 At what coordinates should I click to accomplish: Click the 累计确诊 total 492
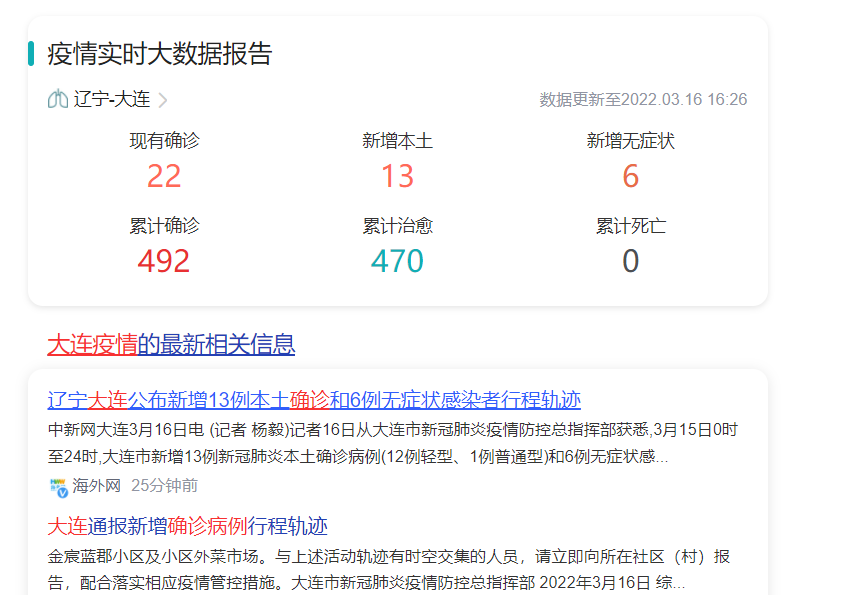point(164,261)
